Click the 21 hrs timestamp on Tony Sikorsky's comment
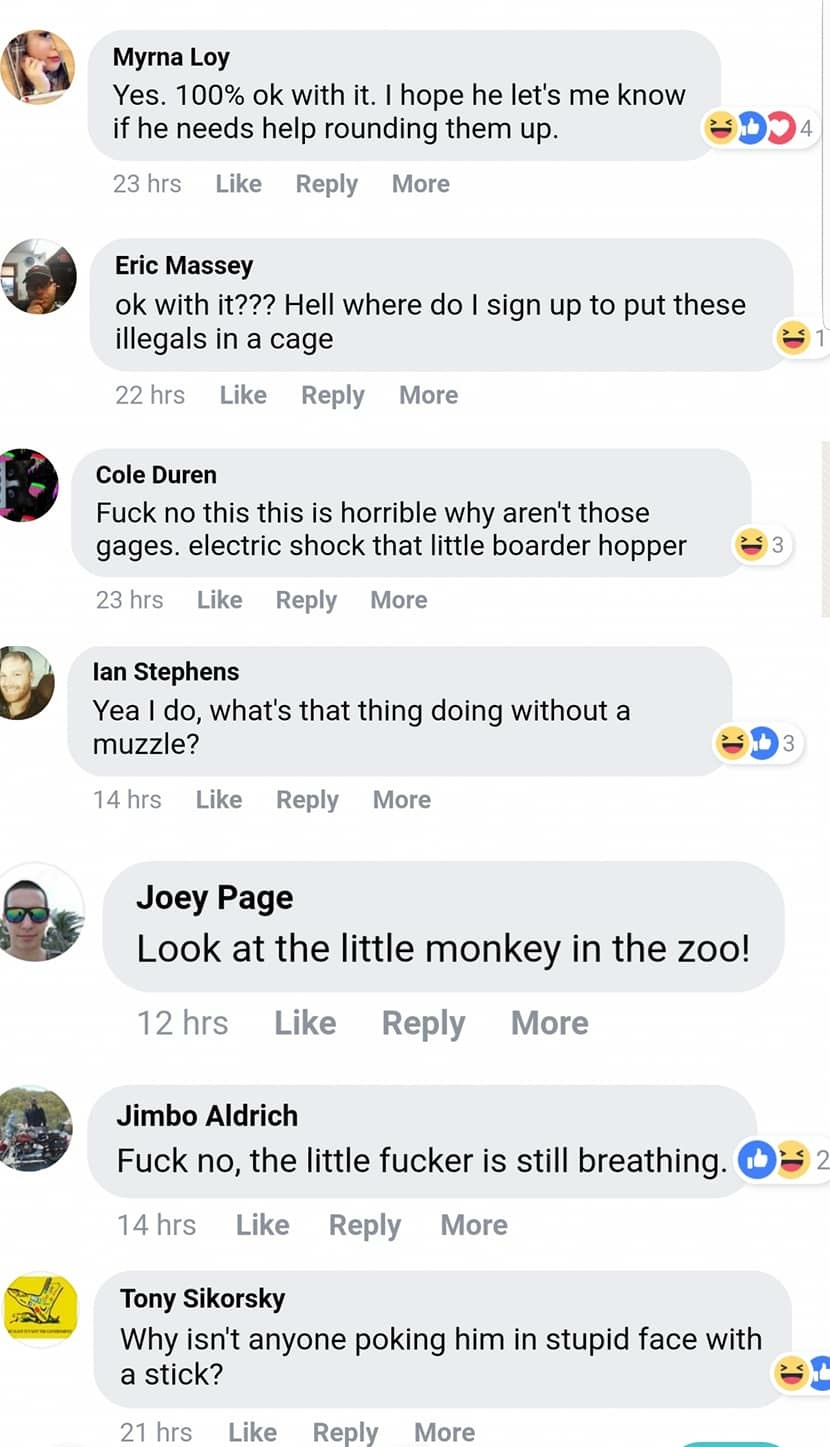The image size is (830, 1447). tap(156, 1432)
